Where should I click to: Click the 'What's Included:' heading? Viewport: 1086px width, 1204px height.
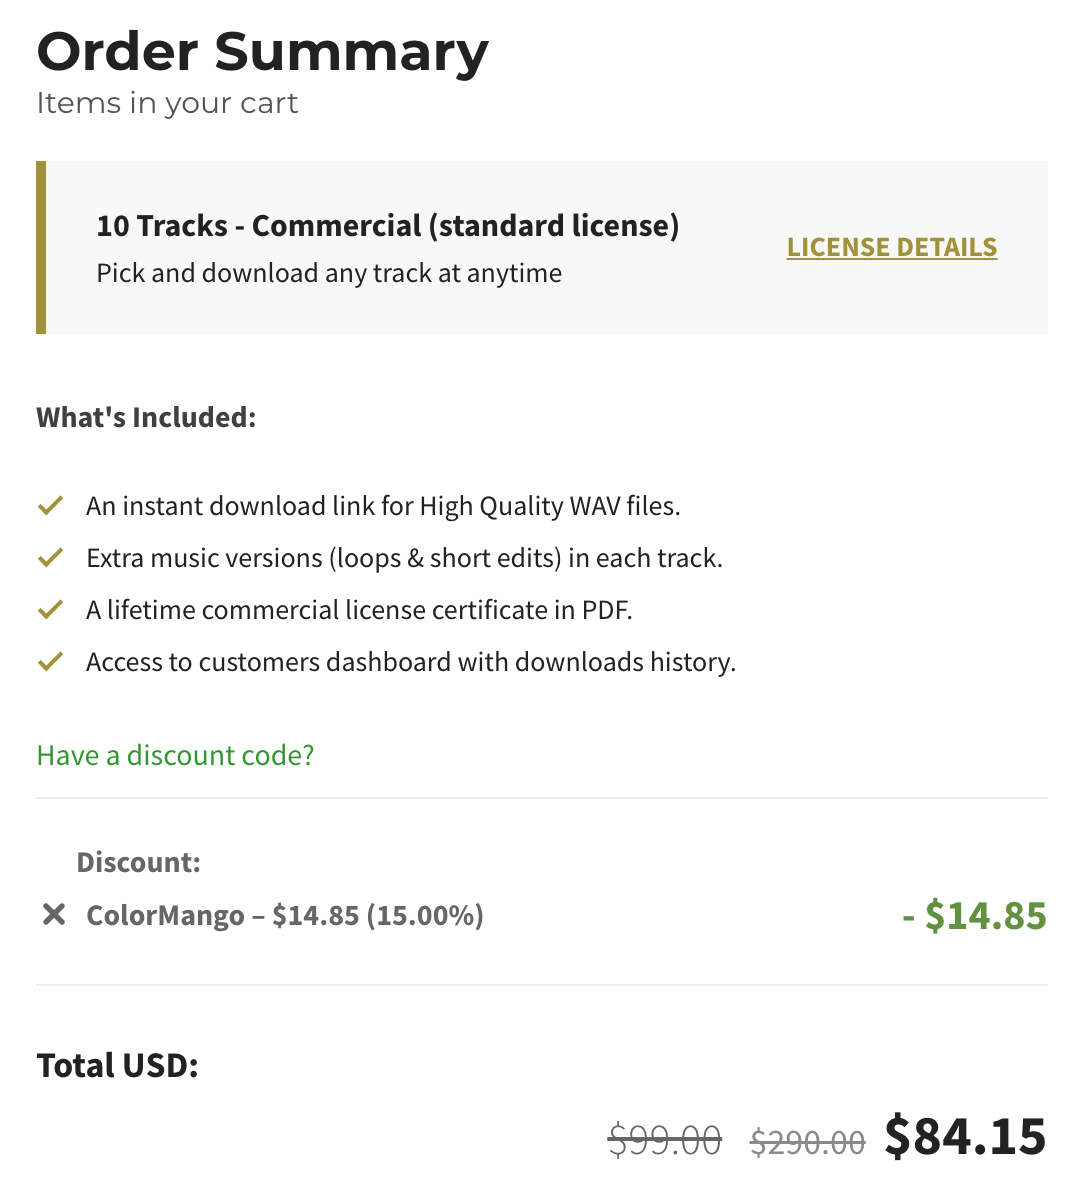coord(145,416)
